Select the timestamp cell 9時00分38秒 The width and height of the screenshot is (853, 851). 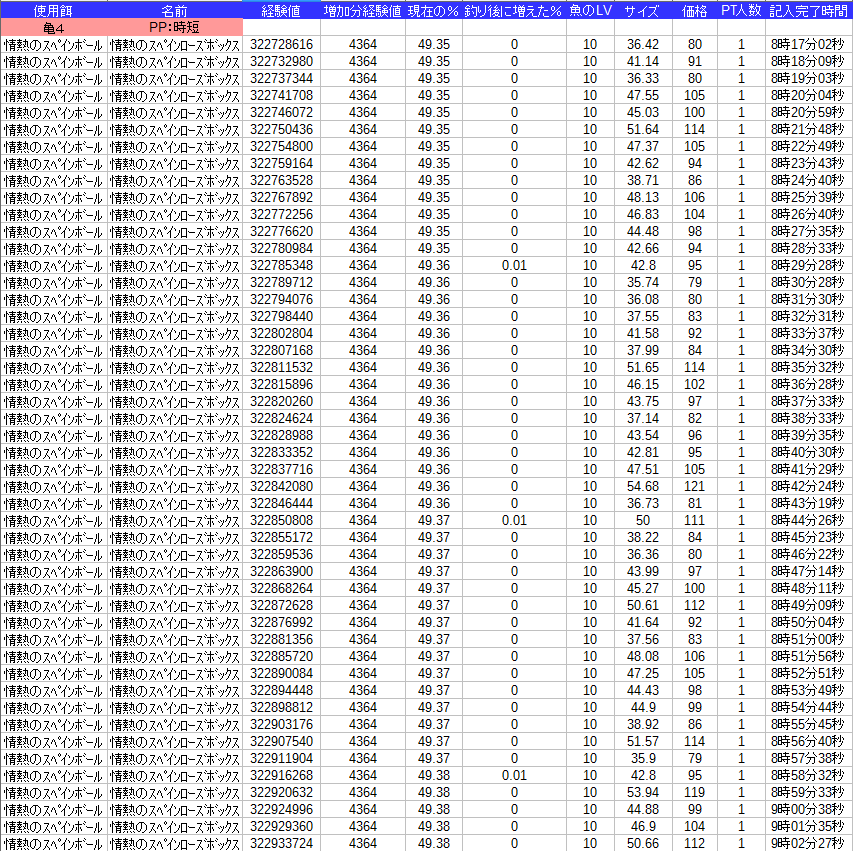808,809
